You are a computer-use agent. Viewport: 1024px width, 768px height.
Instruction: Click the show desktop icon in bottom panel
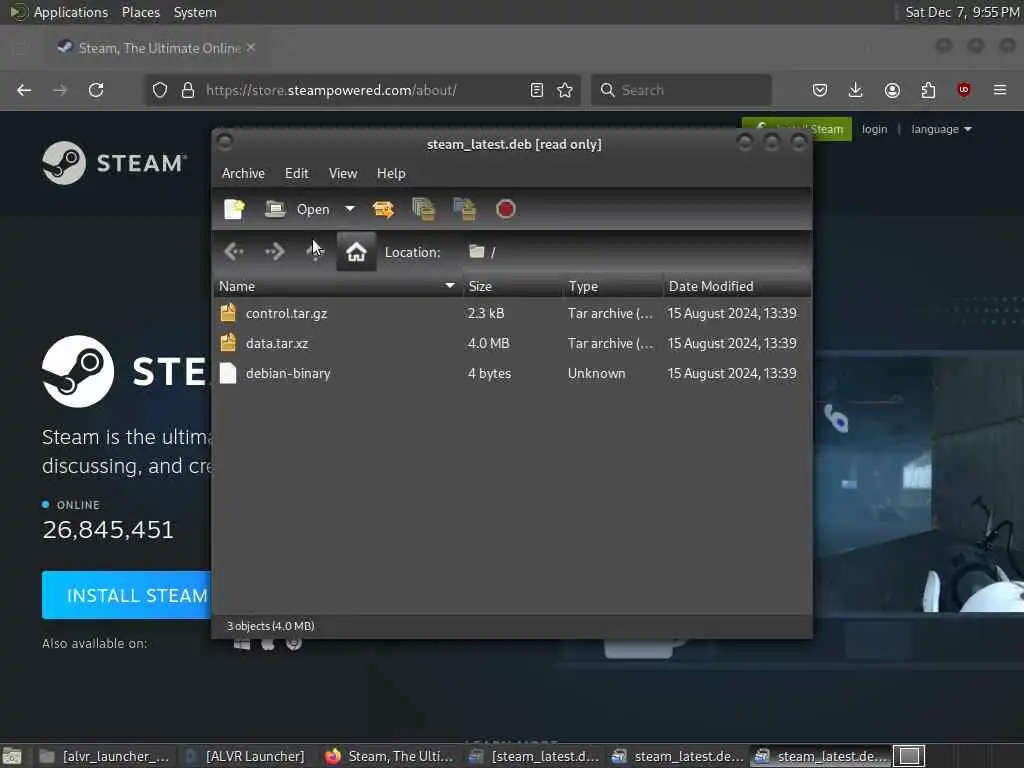pos(12,756)
